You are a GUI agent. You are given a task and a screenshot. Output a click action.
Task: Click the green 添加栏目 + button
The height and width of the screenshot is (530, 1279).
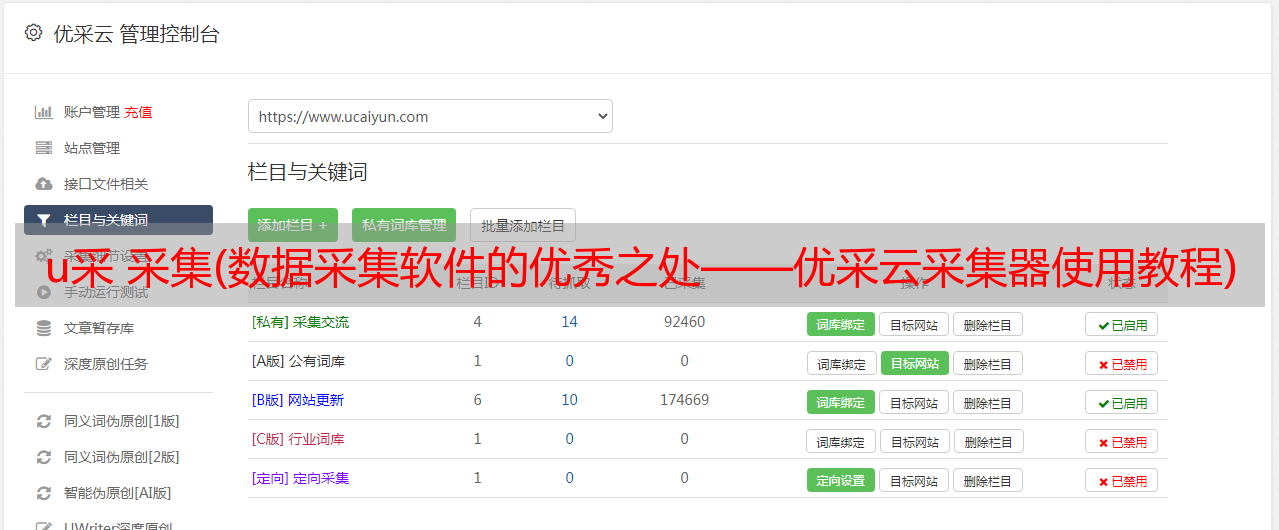click(x=293, y=225)
